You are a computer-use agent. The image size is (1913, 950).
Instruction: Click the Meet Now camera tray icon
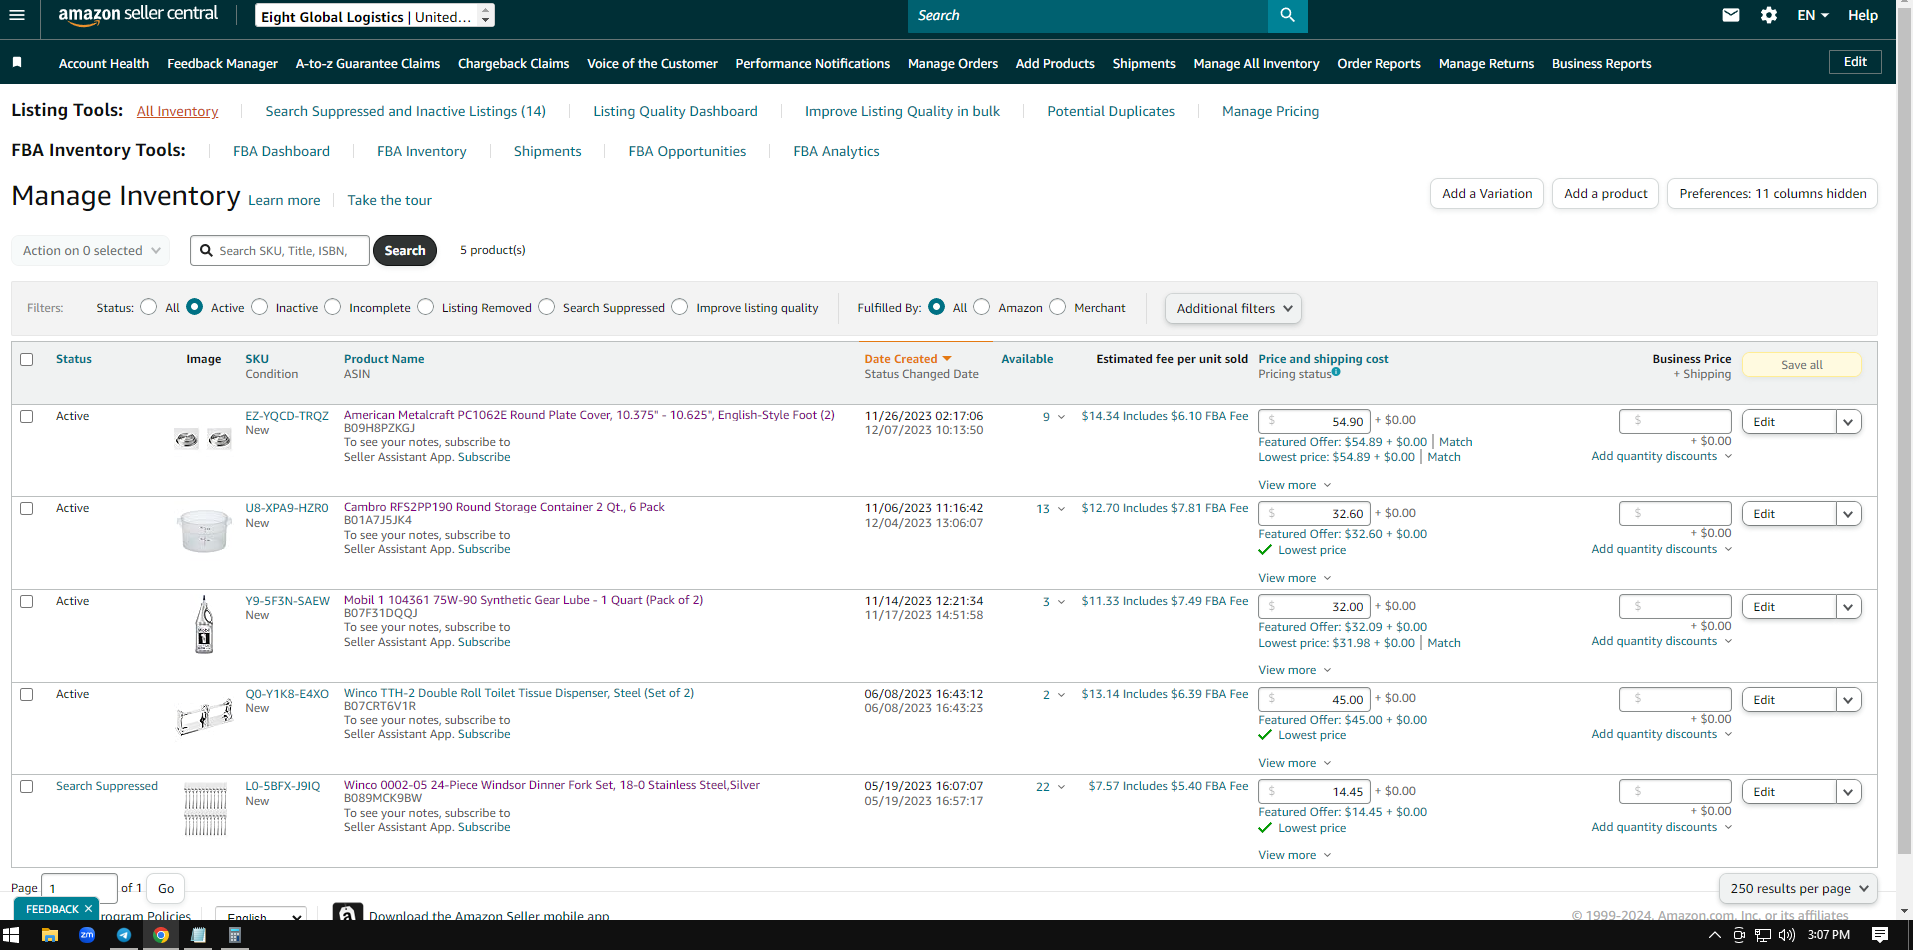pyautogui.click(x=1739, y=935)
